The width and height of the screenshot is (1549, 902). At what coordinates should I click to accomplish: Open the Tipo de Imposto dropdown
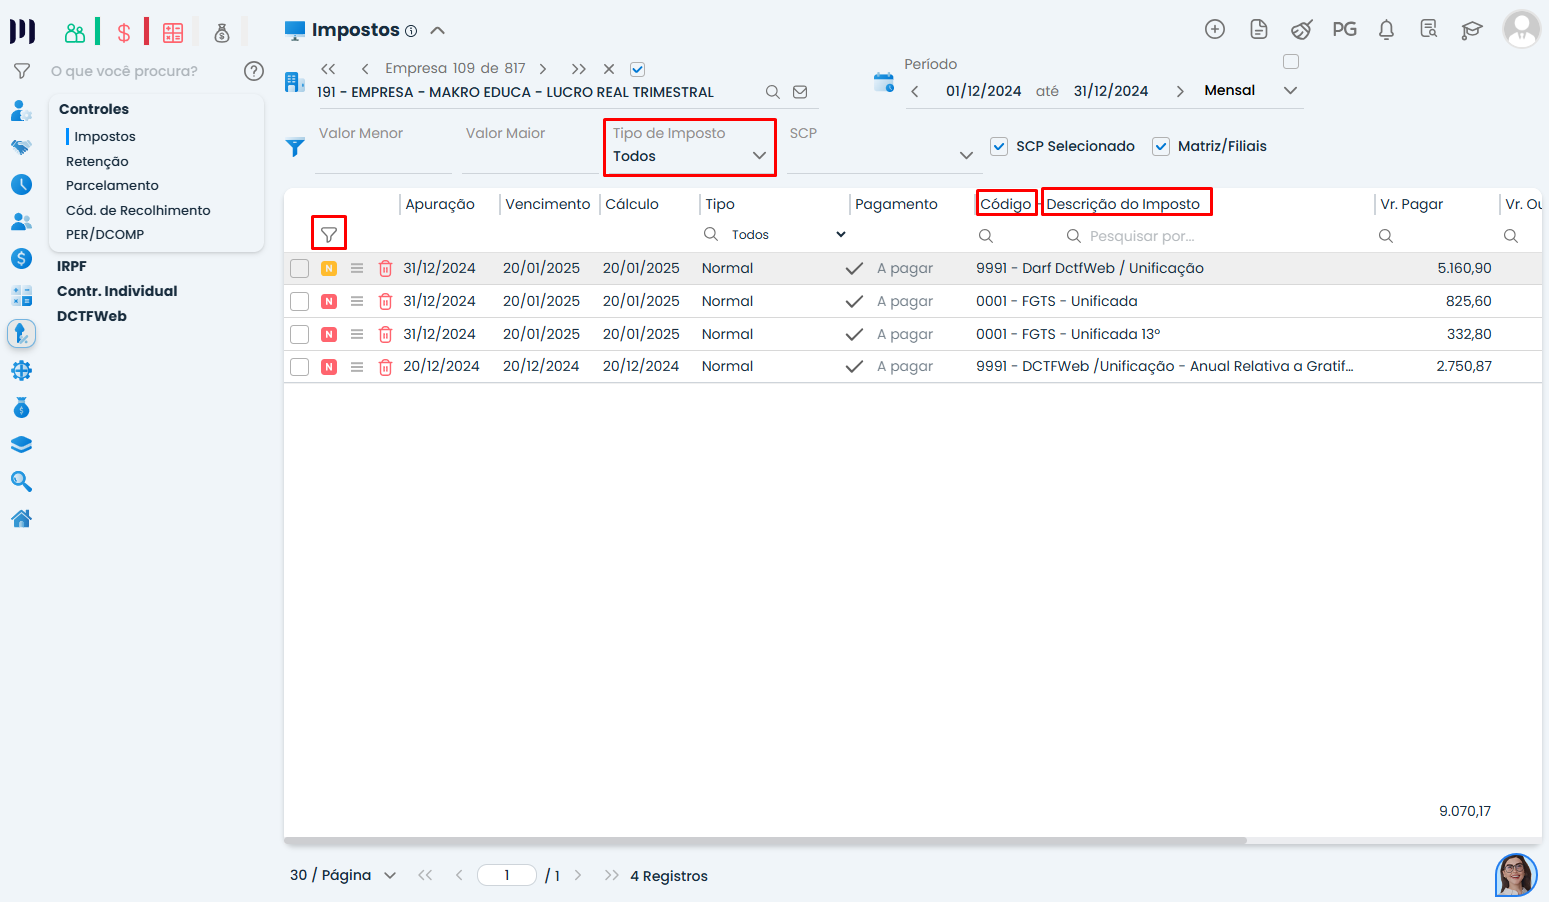tap(690, 156)
